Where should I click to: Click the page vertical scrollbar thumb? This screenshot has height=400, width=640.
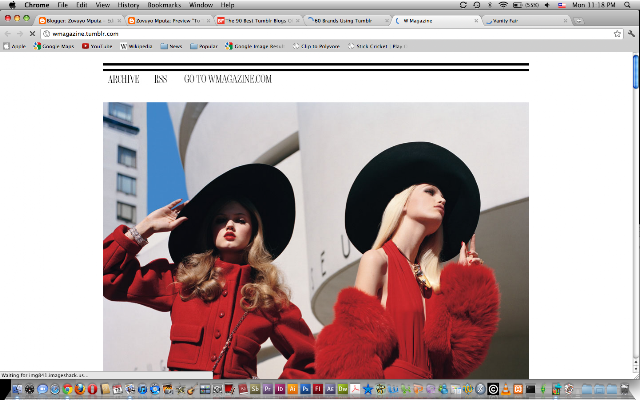(636, 71)
